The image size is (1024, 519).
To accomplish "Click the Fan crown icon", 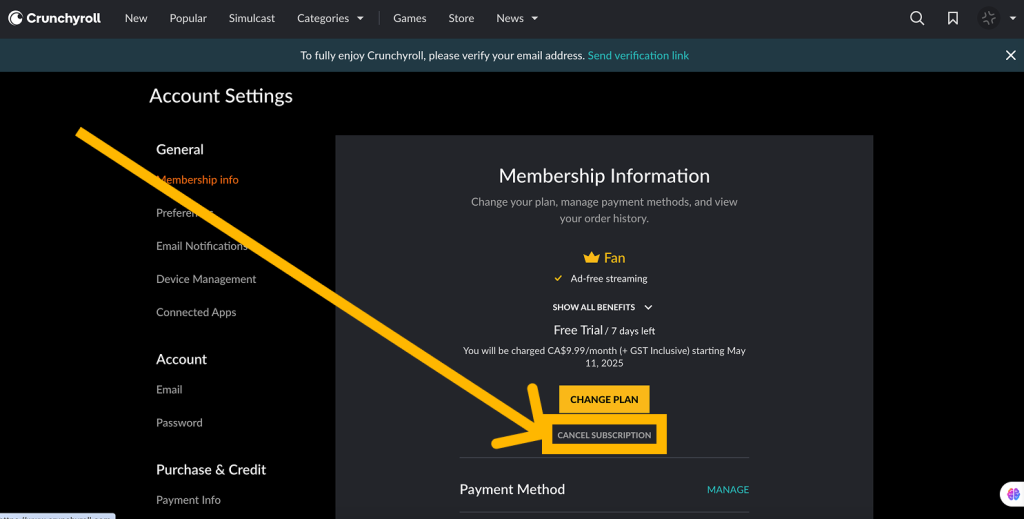I will tap(592, 258).
